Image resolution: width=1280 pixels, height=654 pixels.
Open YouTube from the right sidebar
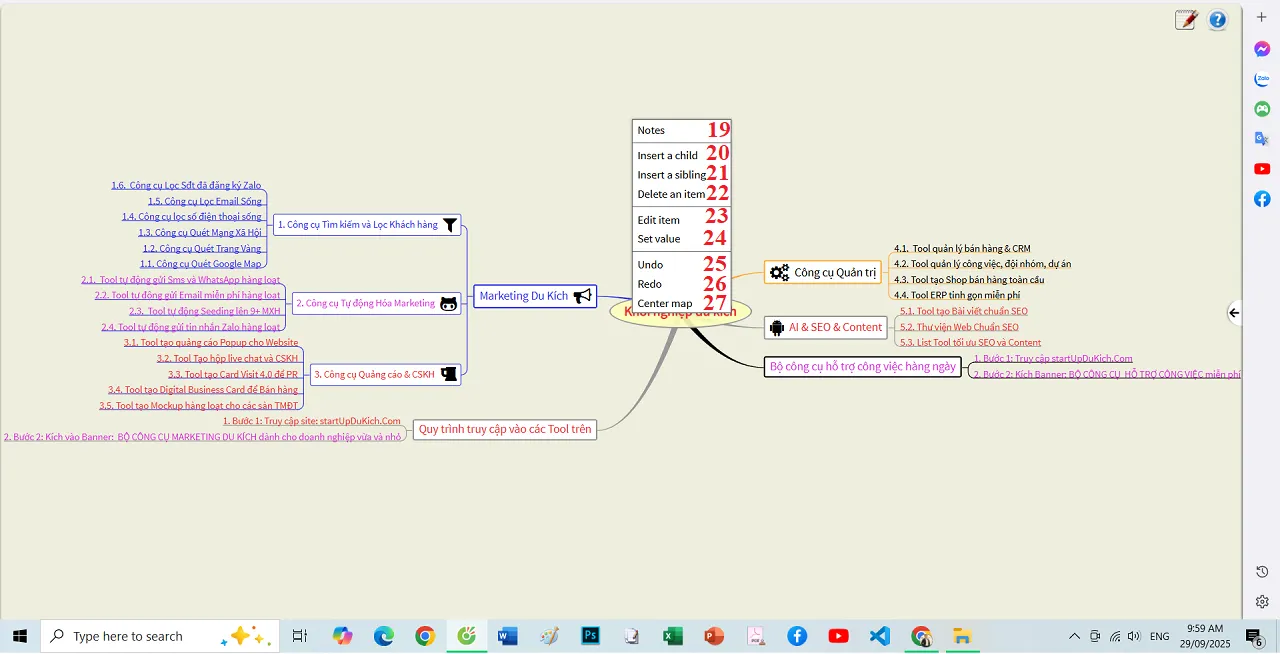1262,169
